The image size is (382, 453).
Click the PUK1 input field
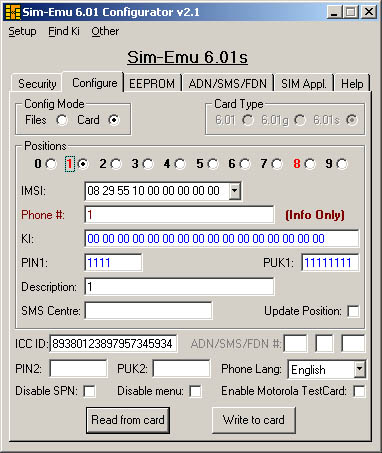tap(330, 263)
